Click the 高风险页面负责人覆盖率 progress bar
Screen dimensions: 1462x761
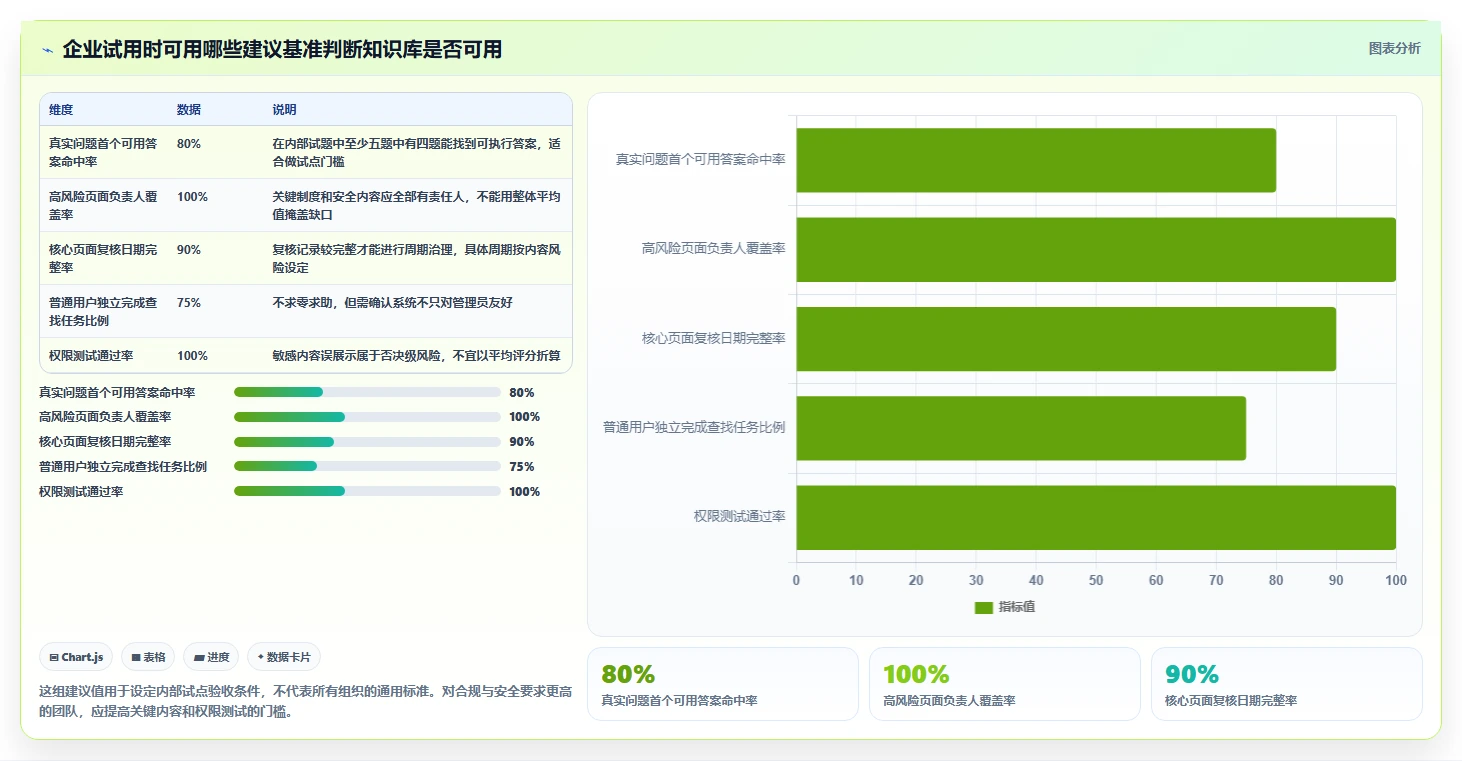[x=367, y=417]
